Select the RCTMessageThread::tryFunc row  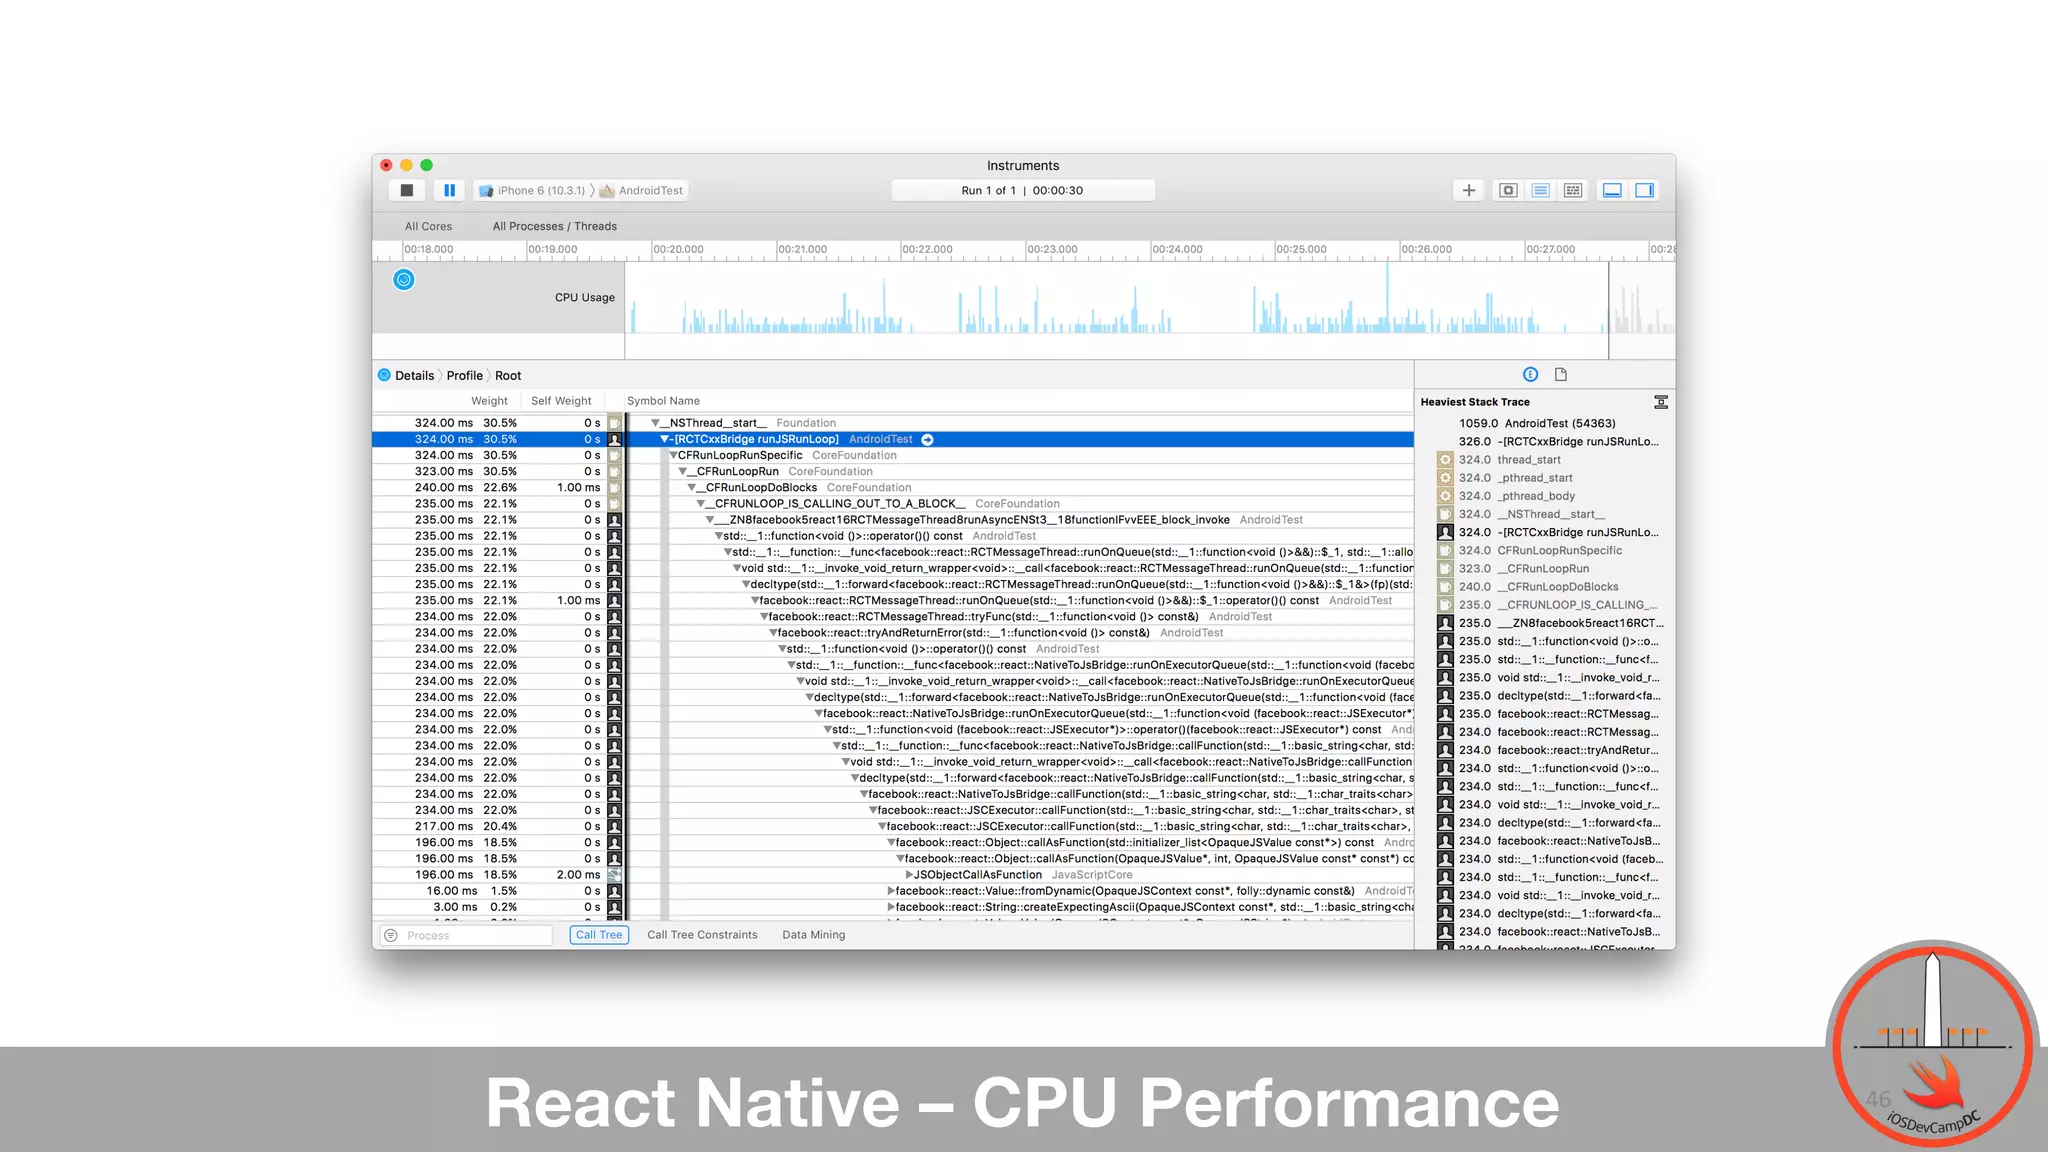coord(893,617)
